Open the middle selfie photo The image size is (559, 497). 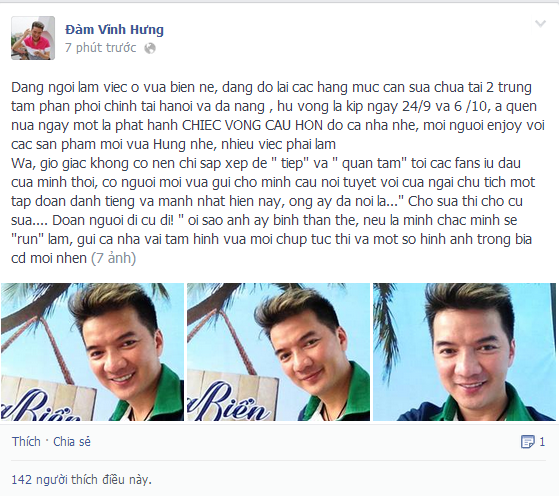coord(278,352)
